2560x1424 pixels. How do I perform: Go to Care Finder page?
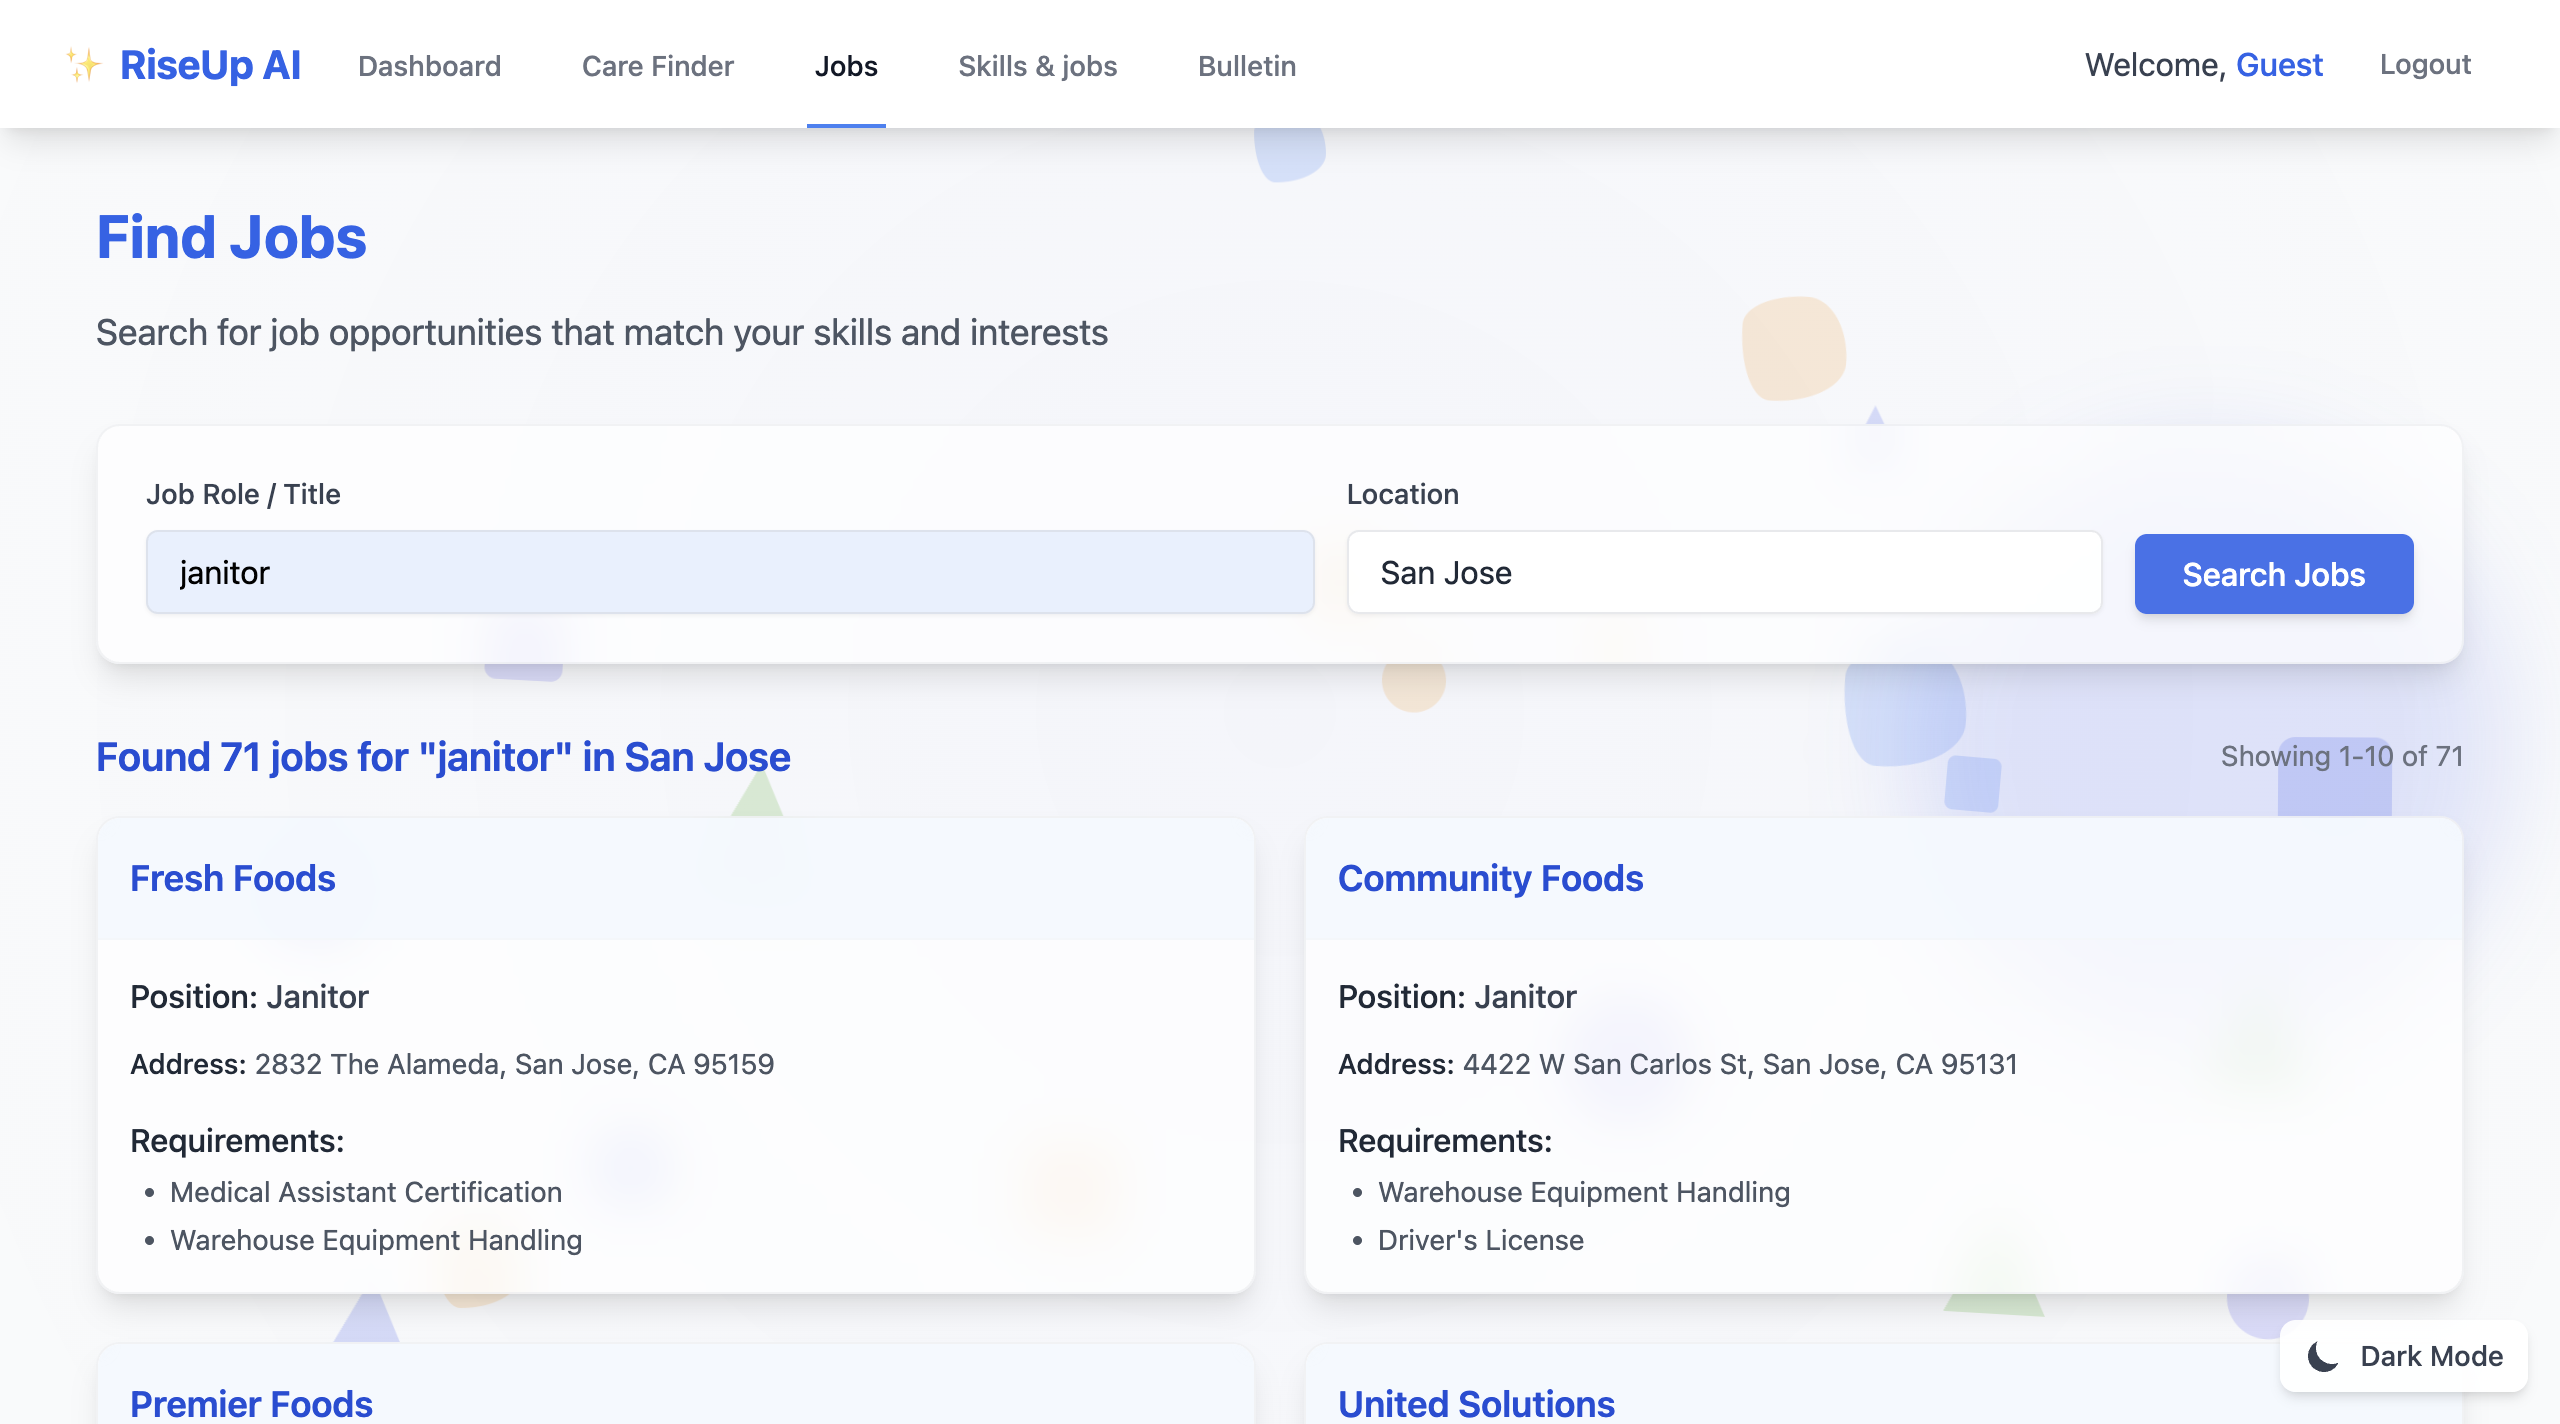(657, 66)
